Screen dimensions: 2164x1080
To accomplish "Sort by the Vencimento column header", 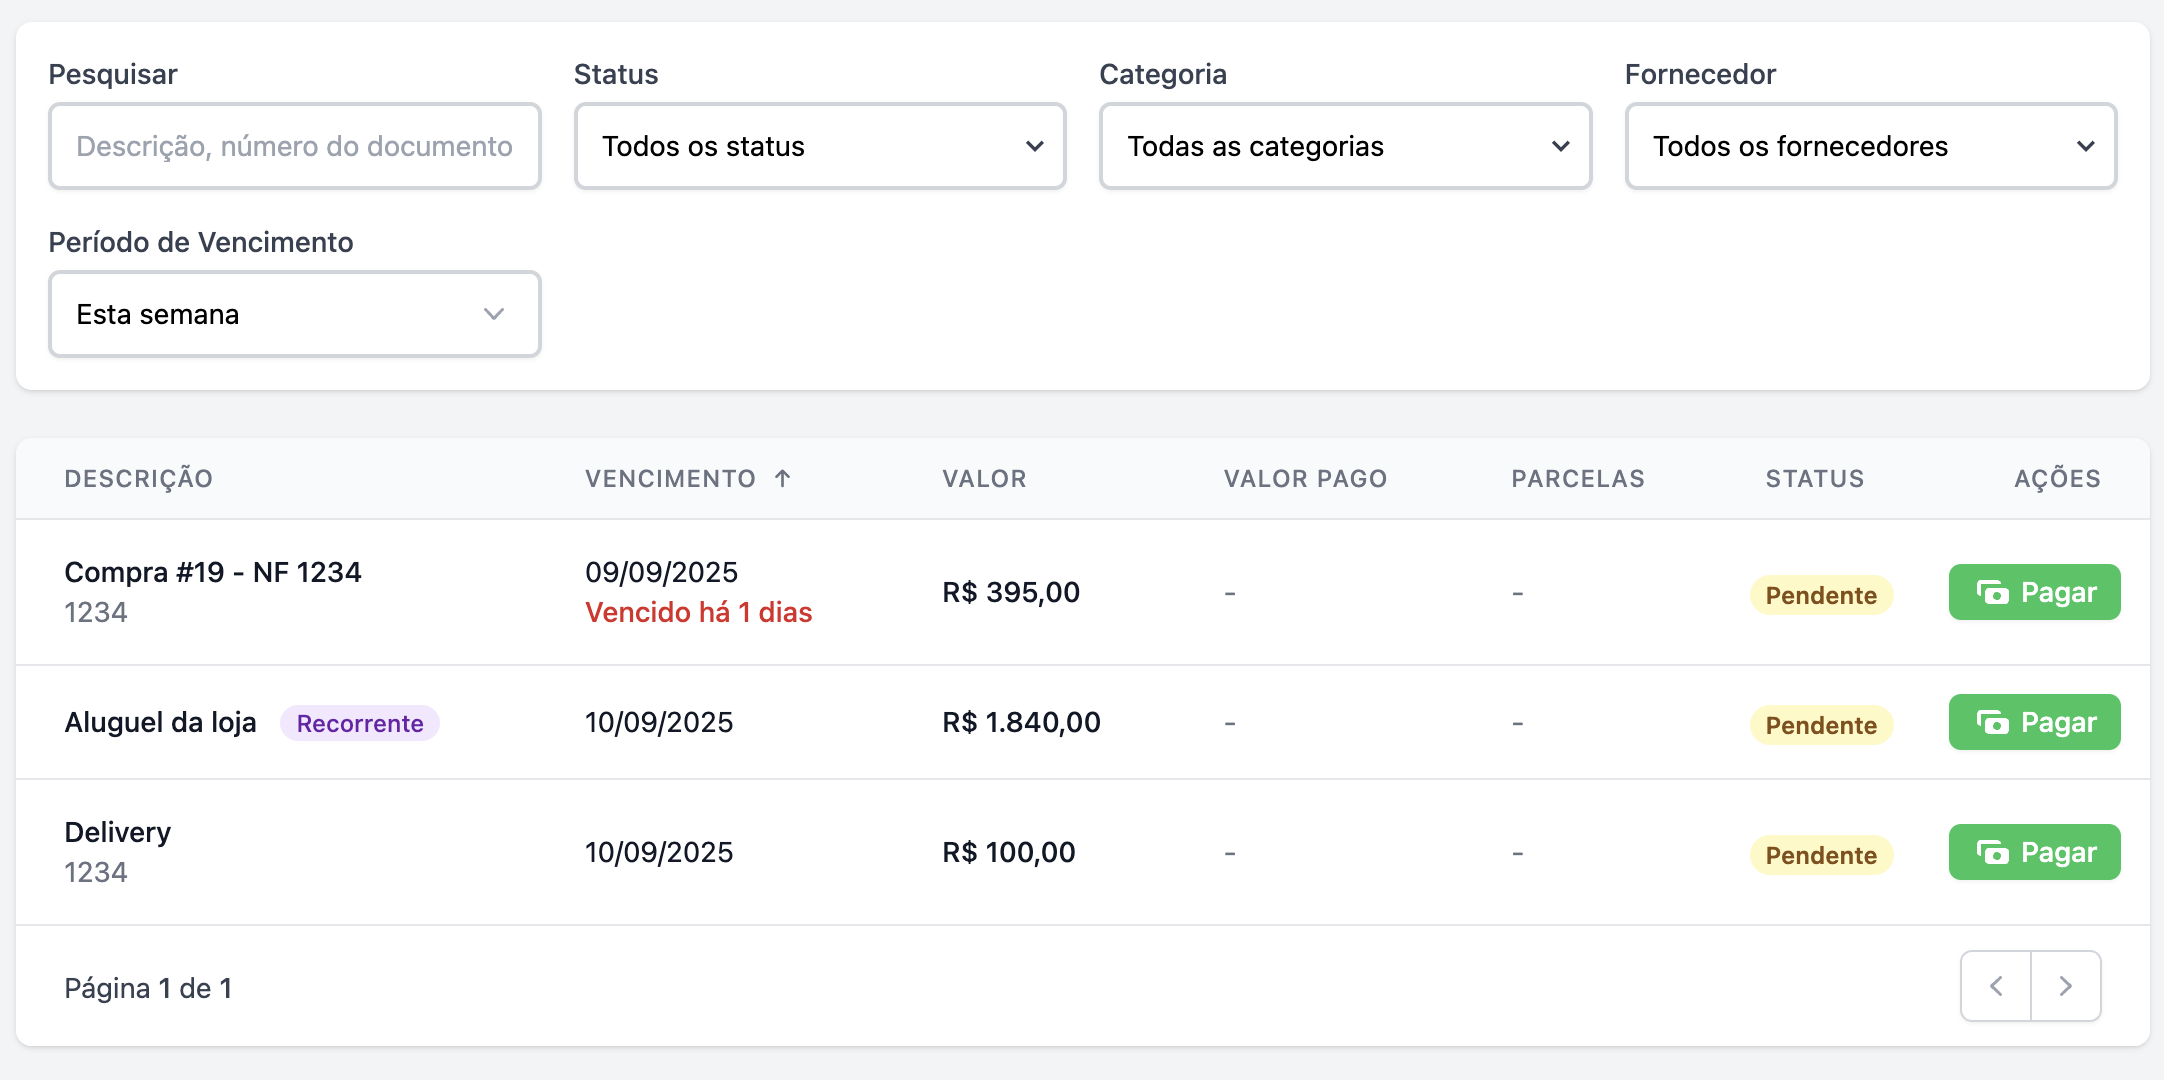I will coord(670,479).
